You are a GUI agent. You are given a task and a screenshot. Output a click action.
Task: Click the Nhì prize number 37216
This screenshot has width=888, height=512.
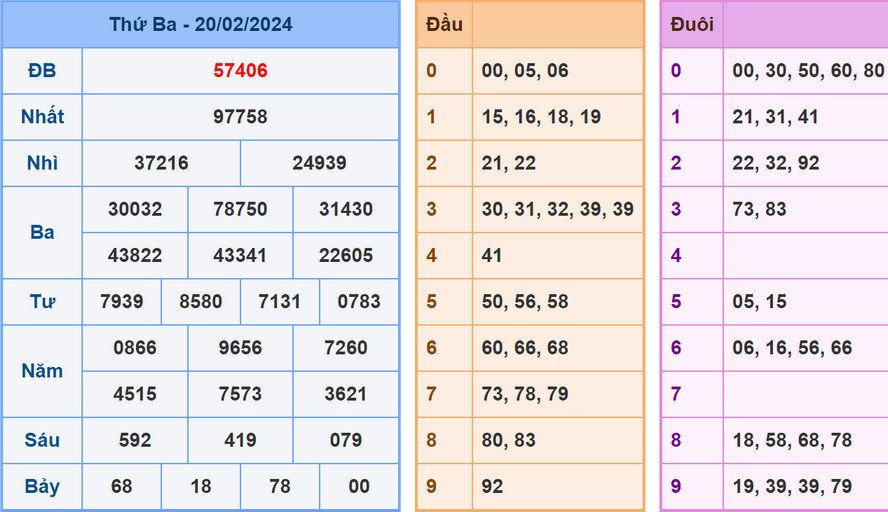(161, 163)
